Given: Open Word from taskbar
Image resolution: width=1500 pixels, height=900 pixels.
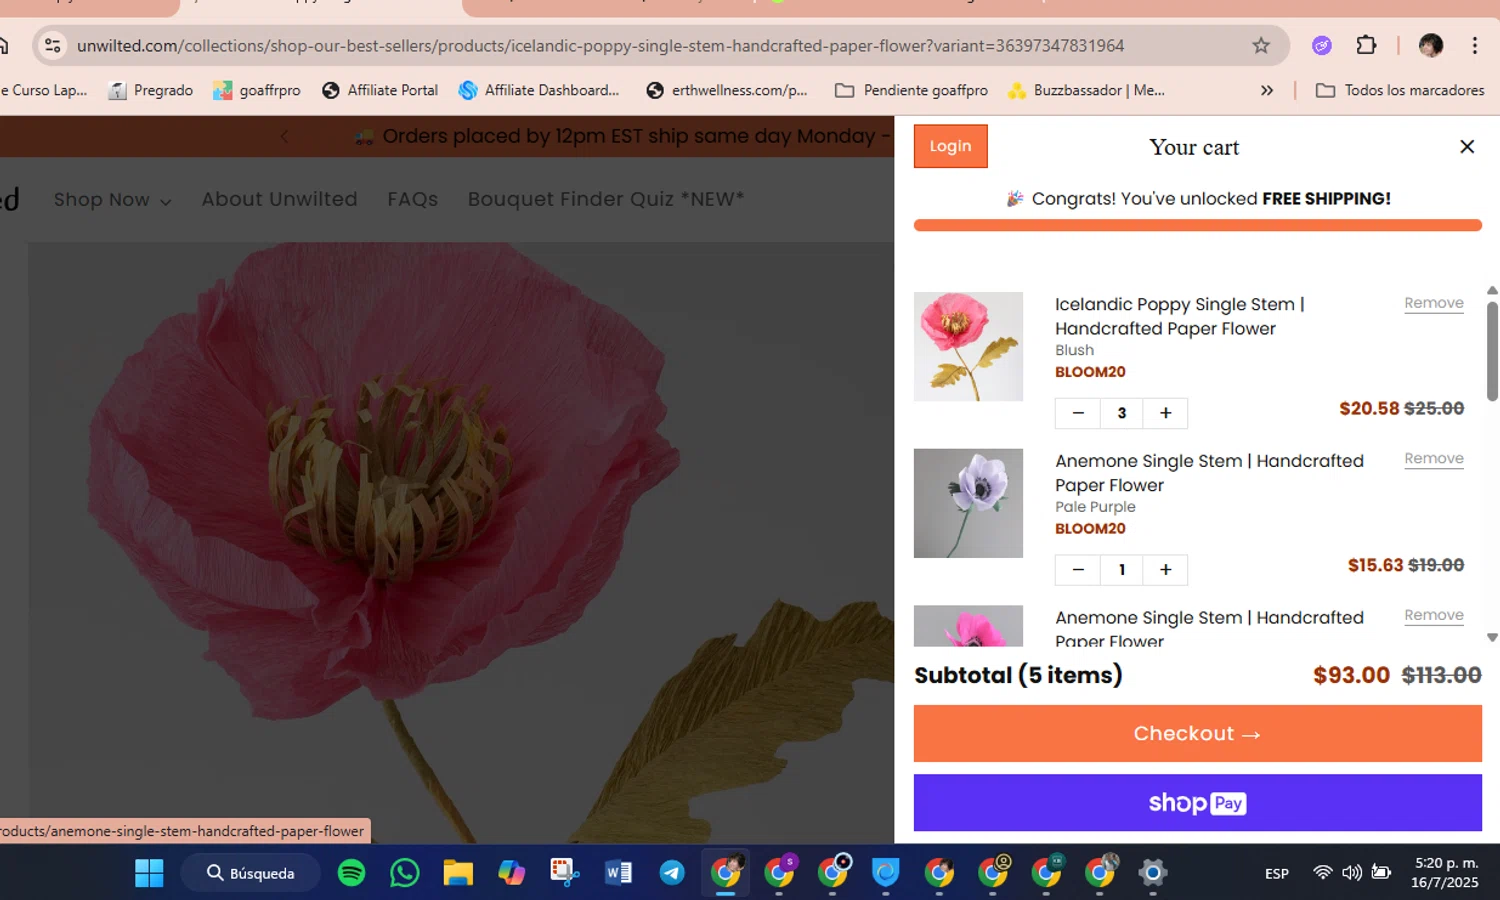Looking at the screenshot, I should pyautogui.click(x=619, y=873).
